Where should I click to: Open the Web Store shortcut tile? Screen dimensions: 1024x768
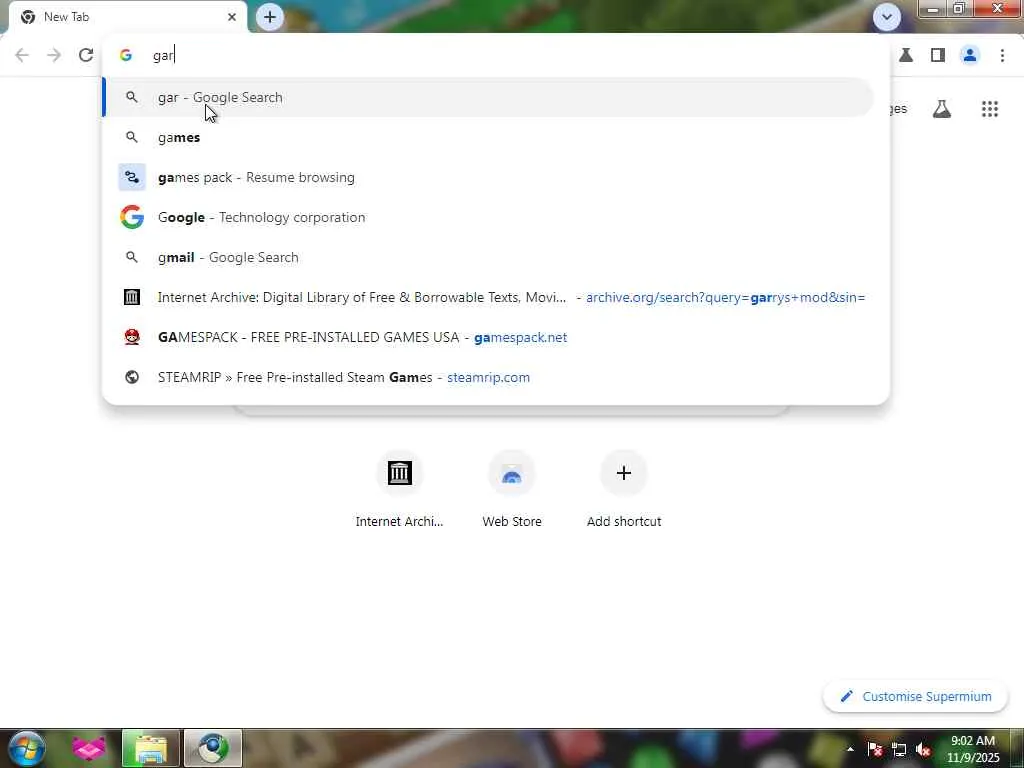tap(512, 490)
